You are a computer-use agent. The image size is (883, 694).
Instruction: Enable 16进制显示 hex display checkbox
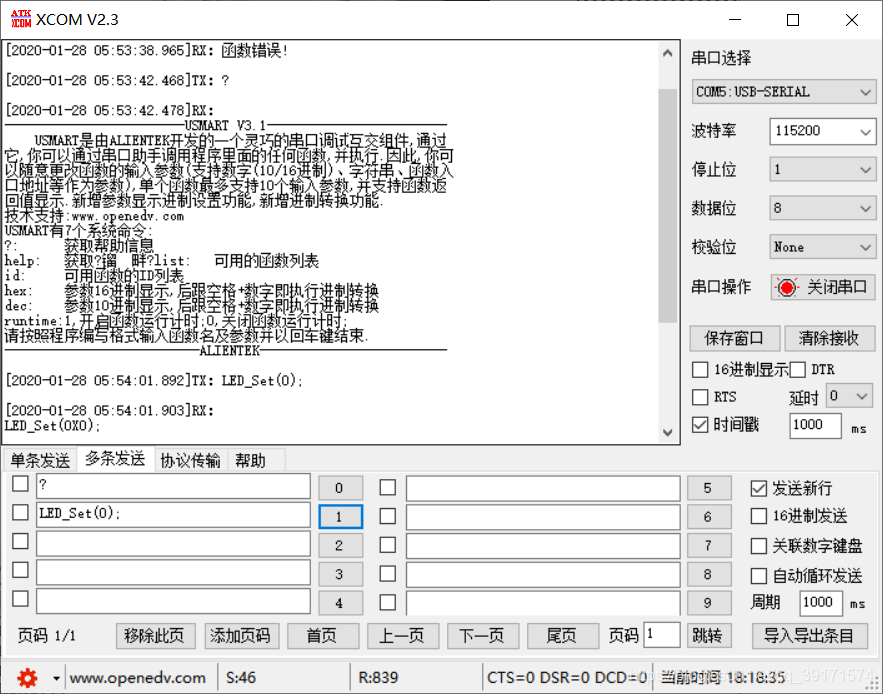pyautogui.click(x=700, y=370)
